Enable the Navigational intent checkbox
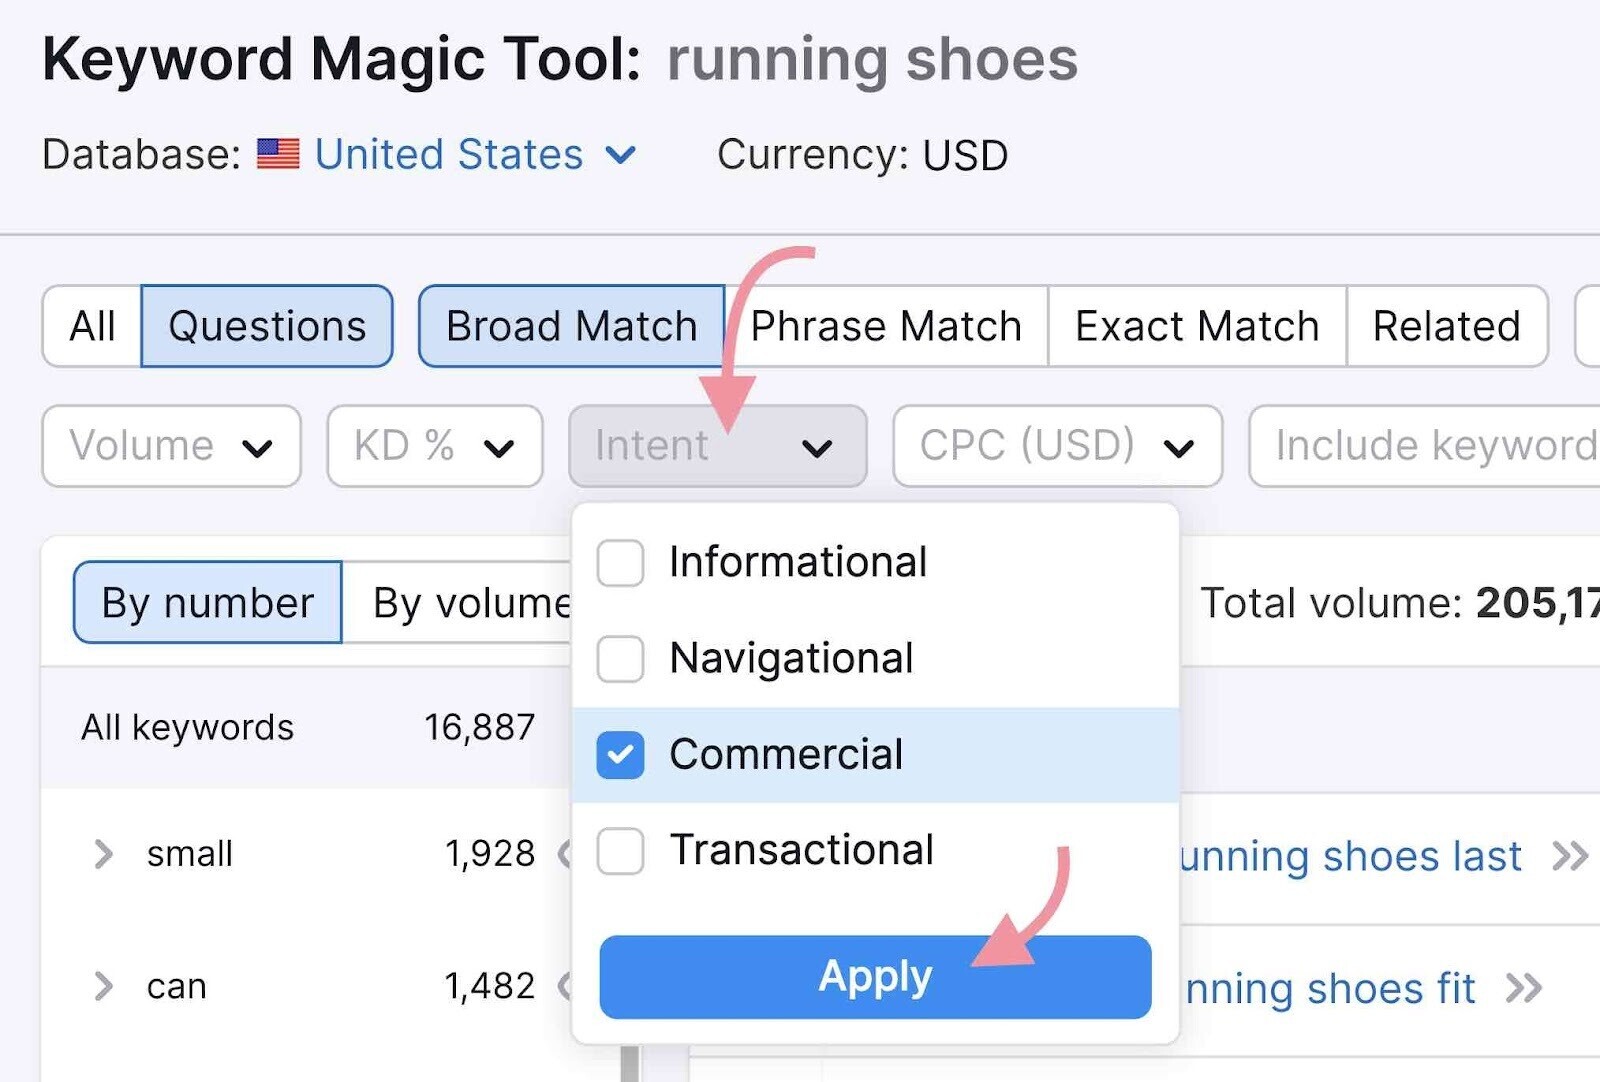The image size is (1600, 1082). point(620,659)
